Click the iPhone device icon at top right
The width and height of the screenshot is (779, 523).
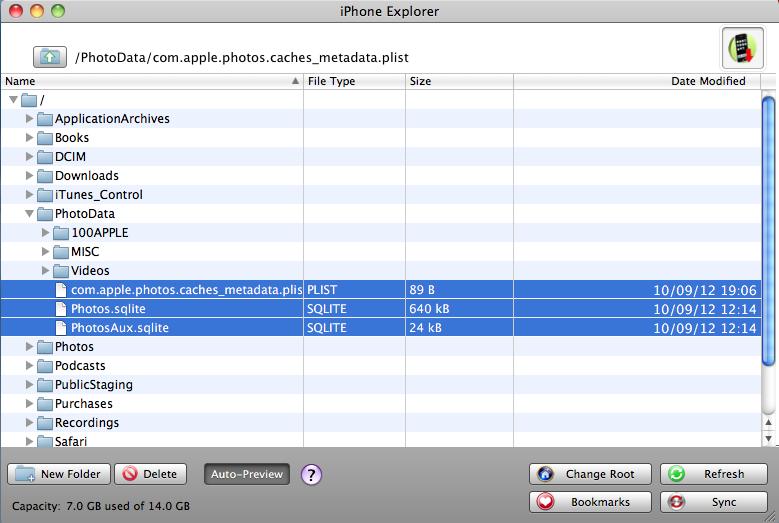pyautogui.click(x=741, y=48)
